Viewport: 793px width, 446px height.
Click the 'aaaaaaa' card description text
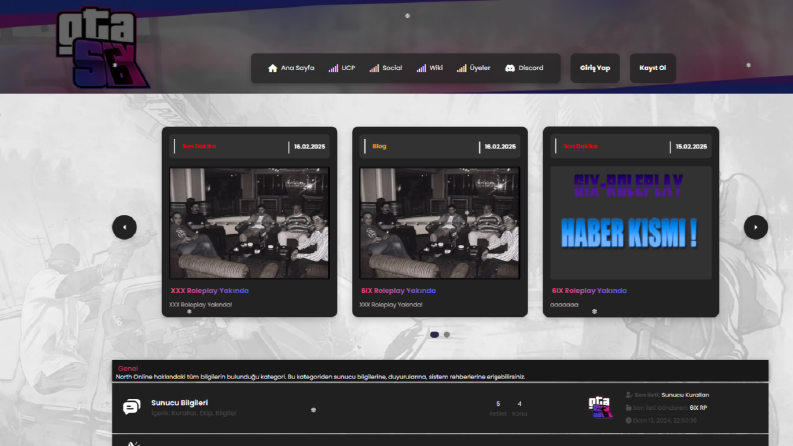(564, 305)
